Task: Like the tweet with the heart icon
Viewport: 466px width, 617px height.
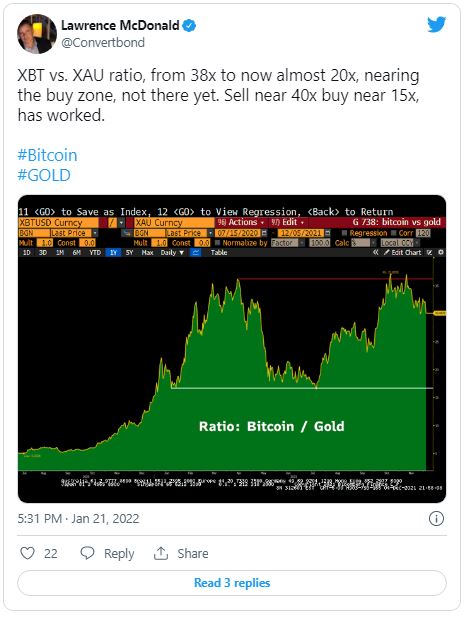Action: pos(28,553)
